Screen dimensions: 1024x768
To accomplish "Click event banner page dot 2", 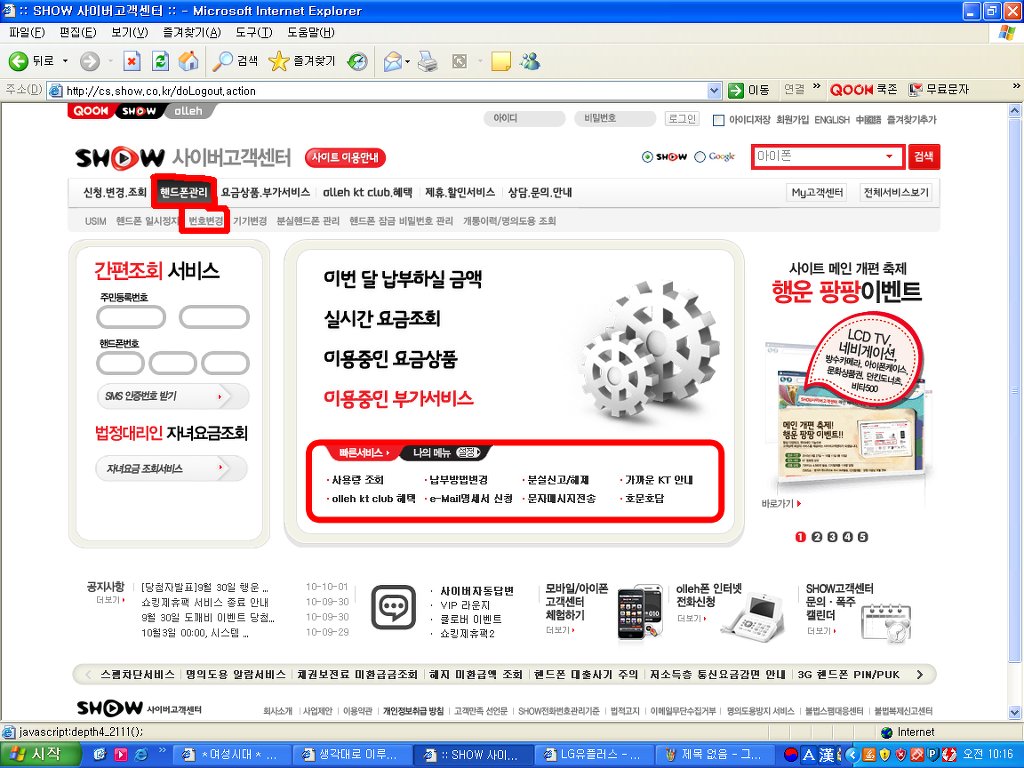I will [x=816, y=537].
